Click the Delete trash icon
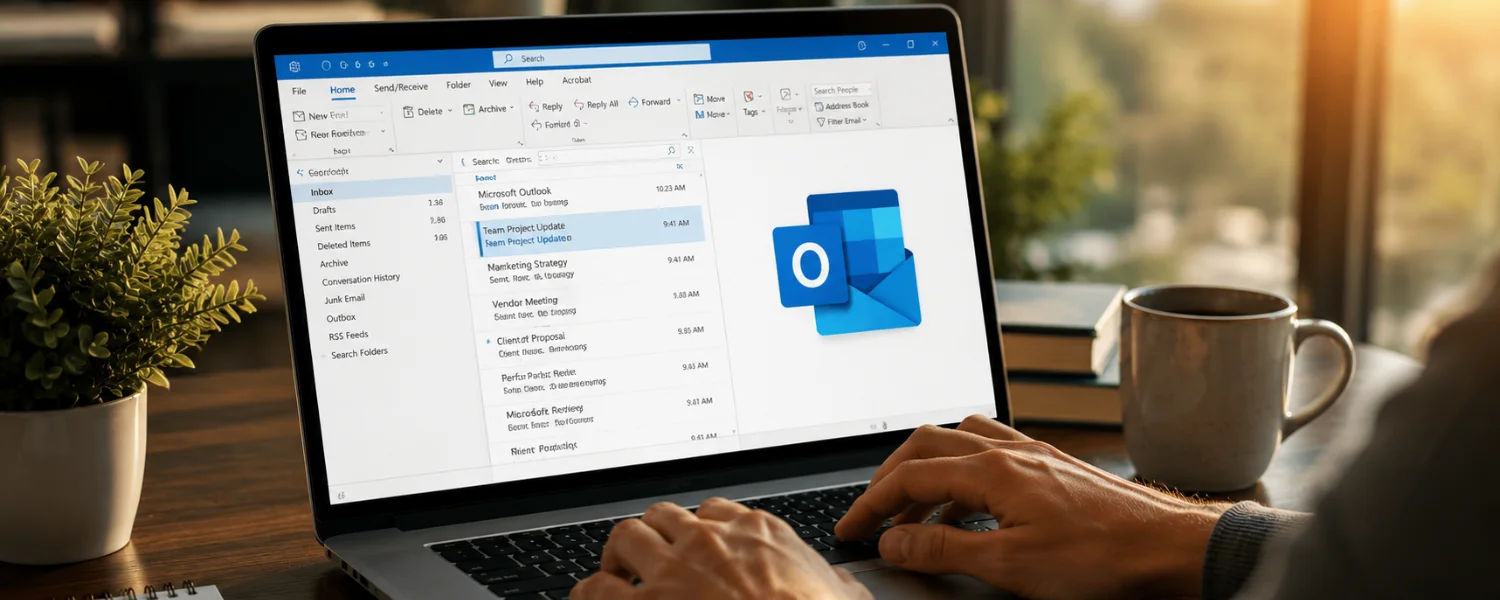Viewport: 1500px width, 600px height. click(x=408, y=112)
